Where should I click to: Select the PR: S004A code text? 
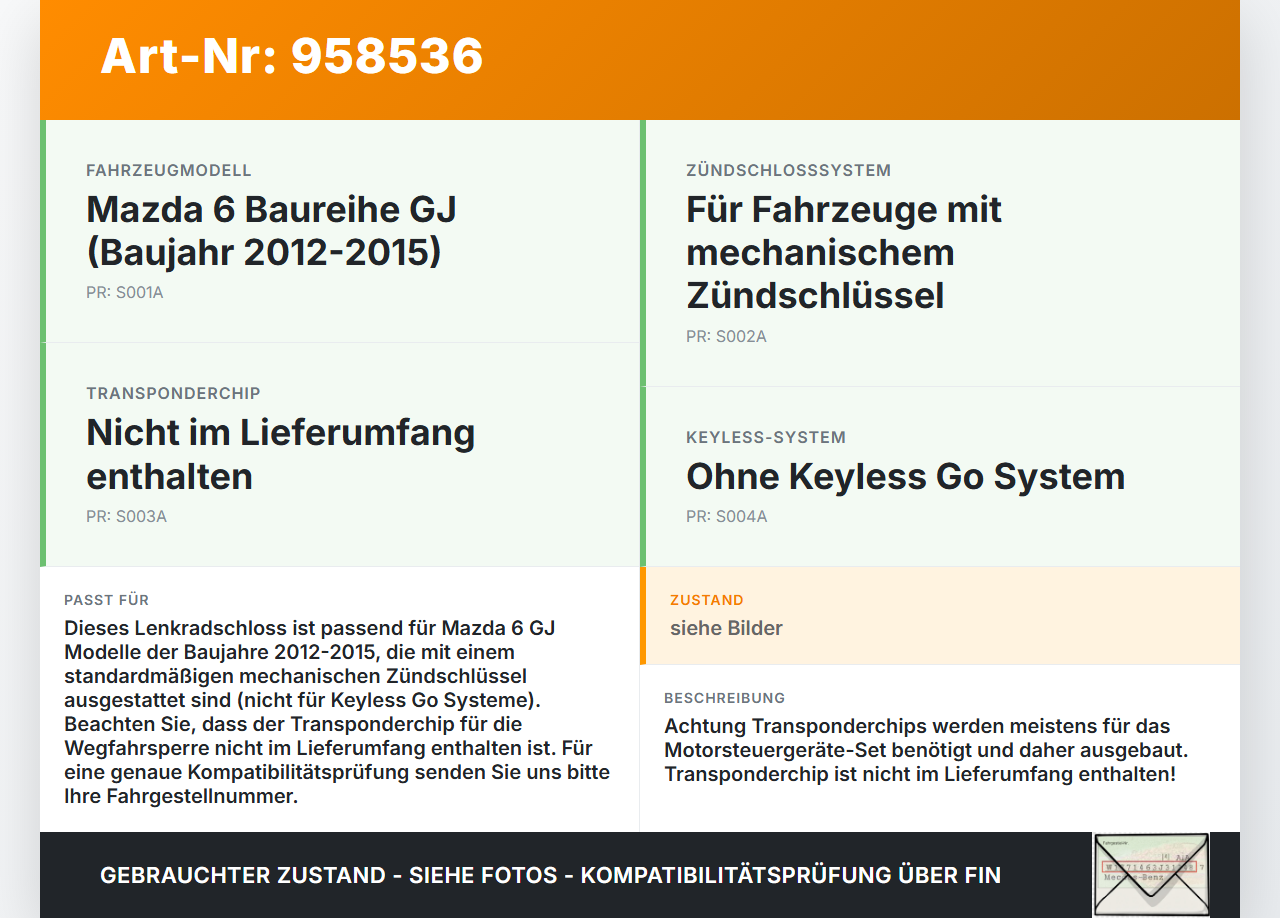pos(726,517)
